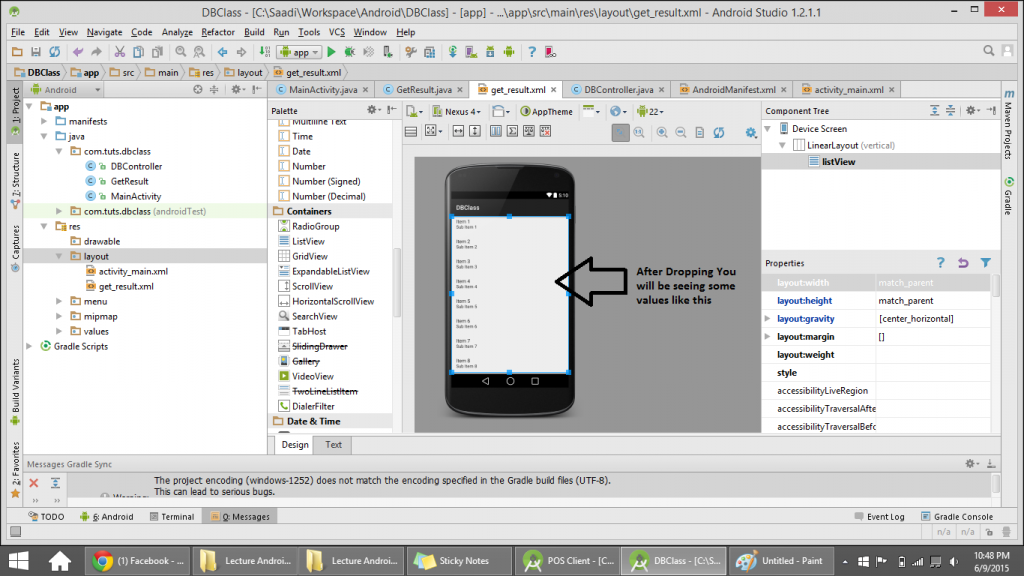This screenshot has height=576, width=1024.
Task: Expand the manifests folder
Action: [44, 121]
